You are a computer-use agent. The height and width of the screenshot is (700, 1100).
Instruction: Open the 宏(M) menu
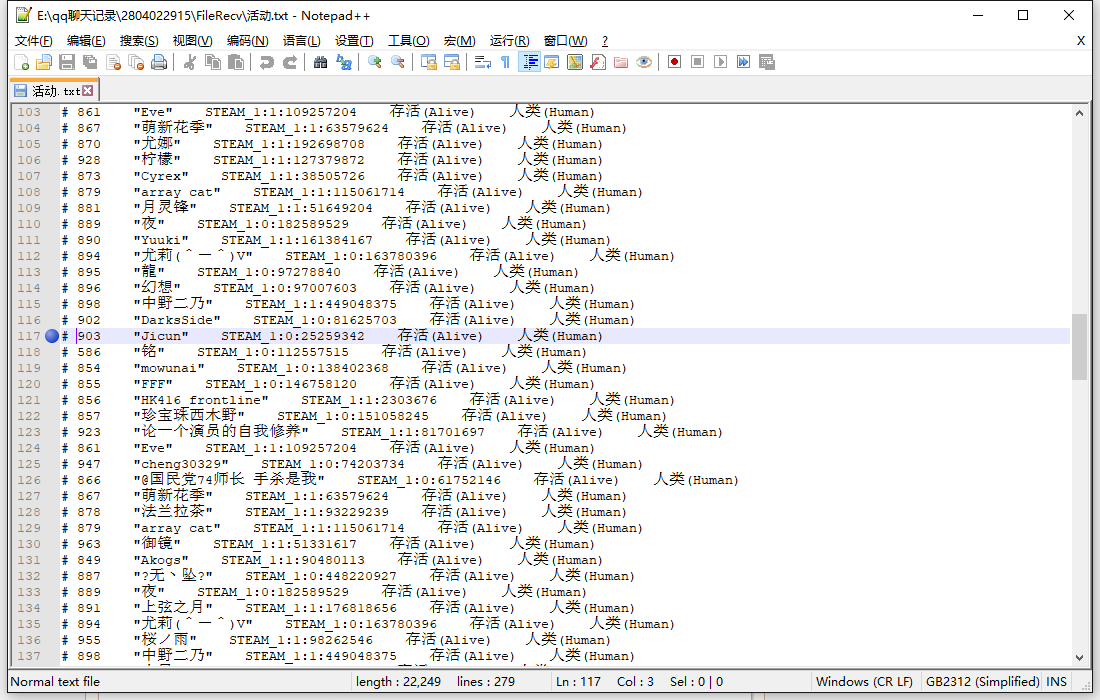tap(460, 41)
